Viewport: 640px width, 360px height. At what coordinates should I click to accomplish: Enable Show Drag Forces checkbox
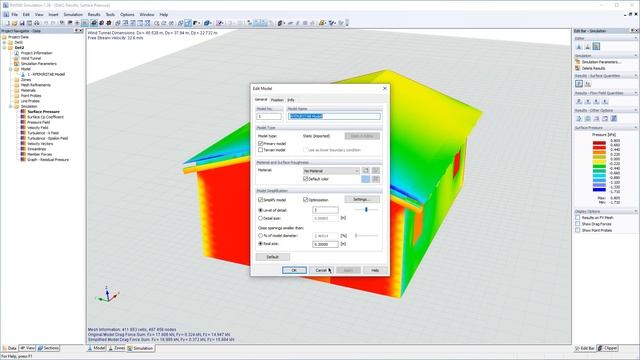click(x=578, y=224)
